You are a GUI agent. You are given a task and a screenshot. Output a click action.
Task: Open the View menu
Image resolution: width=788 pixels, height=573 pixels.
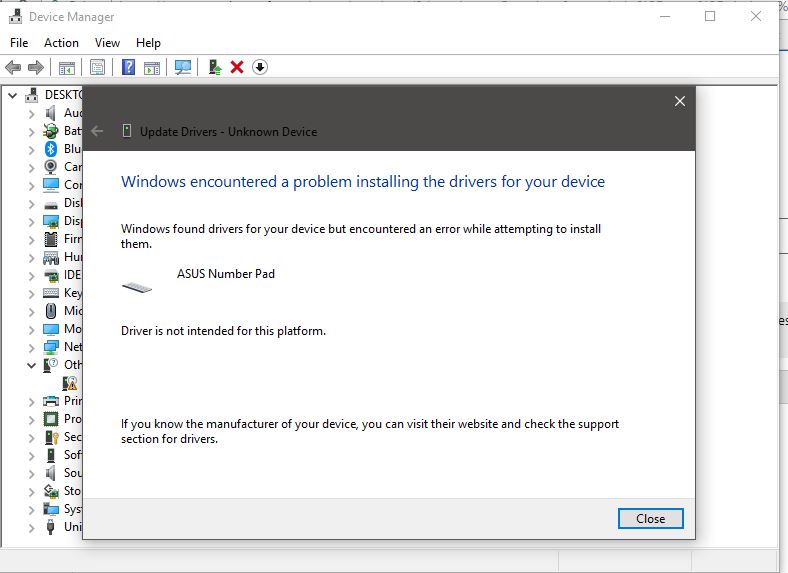tap(108, 43)
